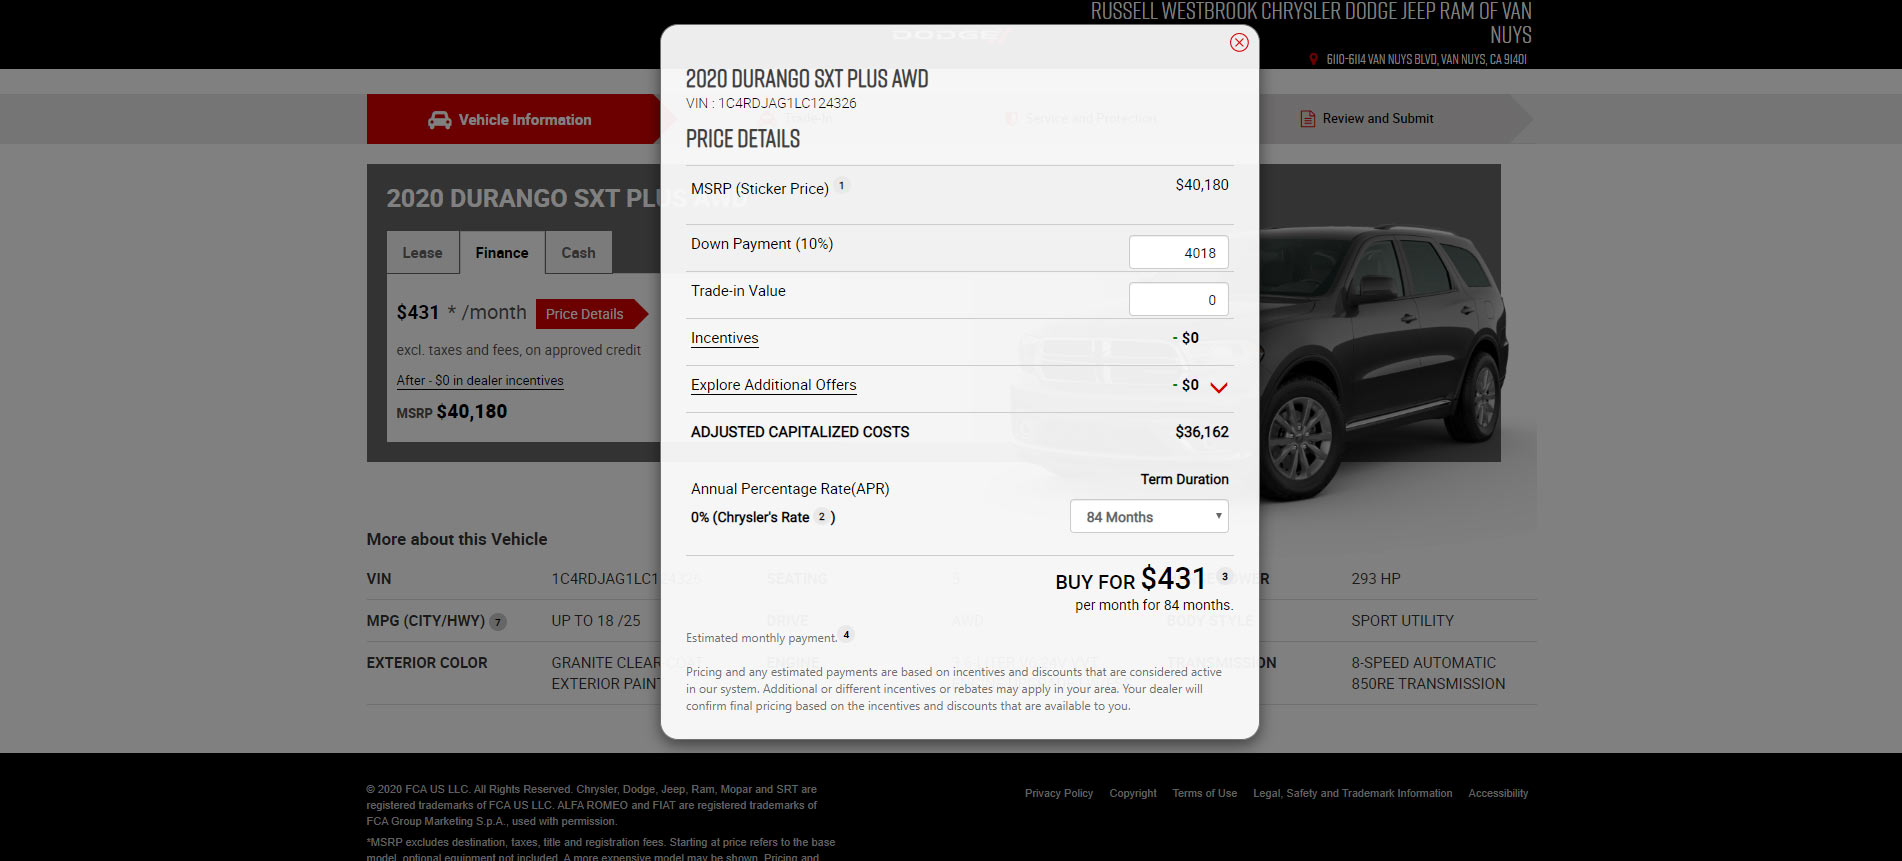
Task: Click the MPG footnote 7 info icon
Action: point(498,622)
